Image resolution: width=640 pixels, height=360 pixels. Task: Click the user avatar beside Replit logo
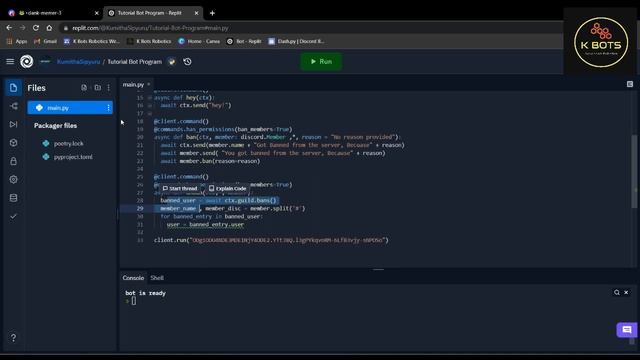pyautogui.click(x=45, y=62)
